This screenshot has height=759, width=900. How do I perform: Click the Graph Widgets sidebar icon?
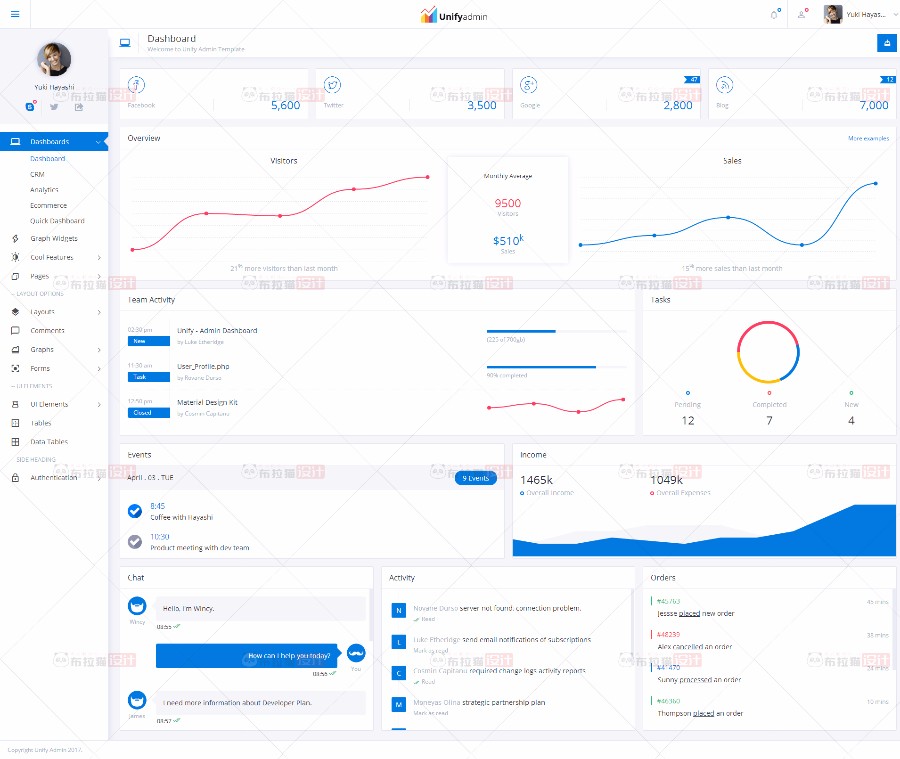[15, 239]
